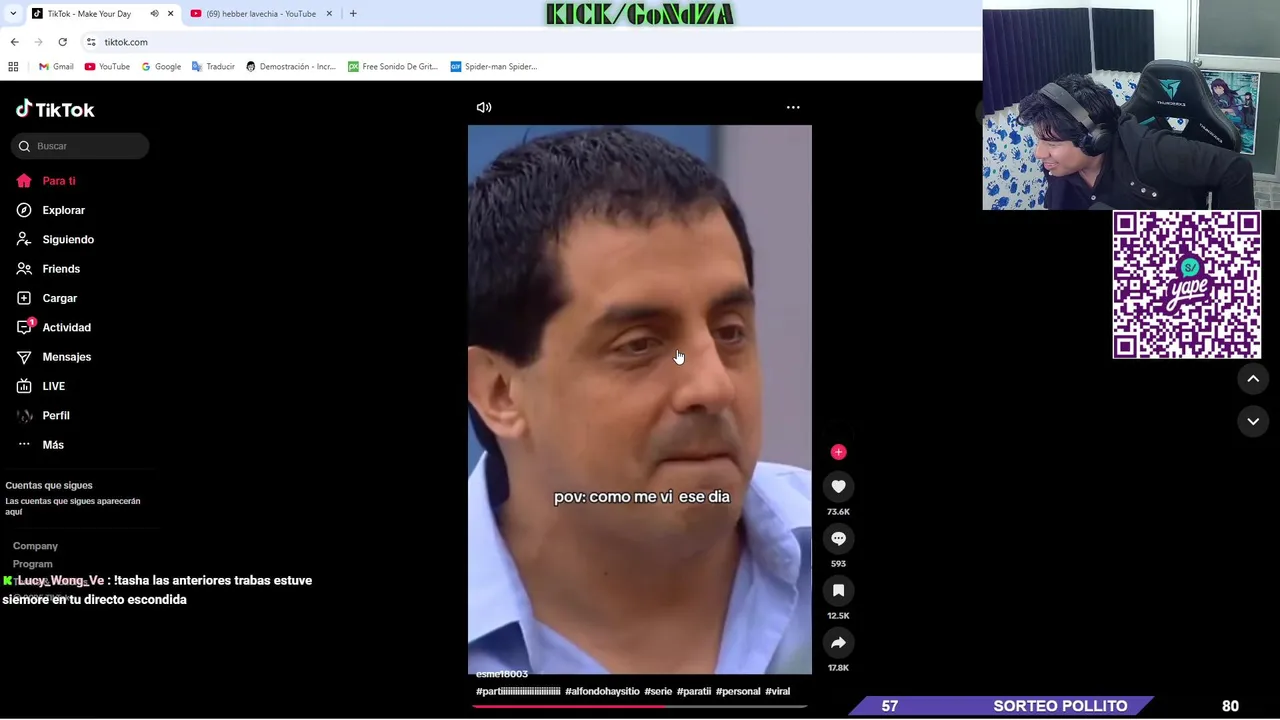Open the #viral hashtag

click(x=777, y=691)
